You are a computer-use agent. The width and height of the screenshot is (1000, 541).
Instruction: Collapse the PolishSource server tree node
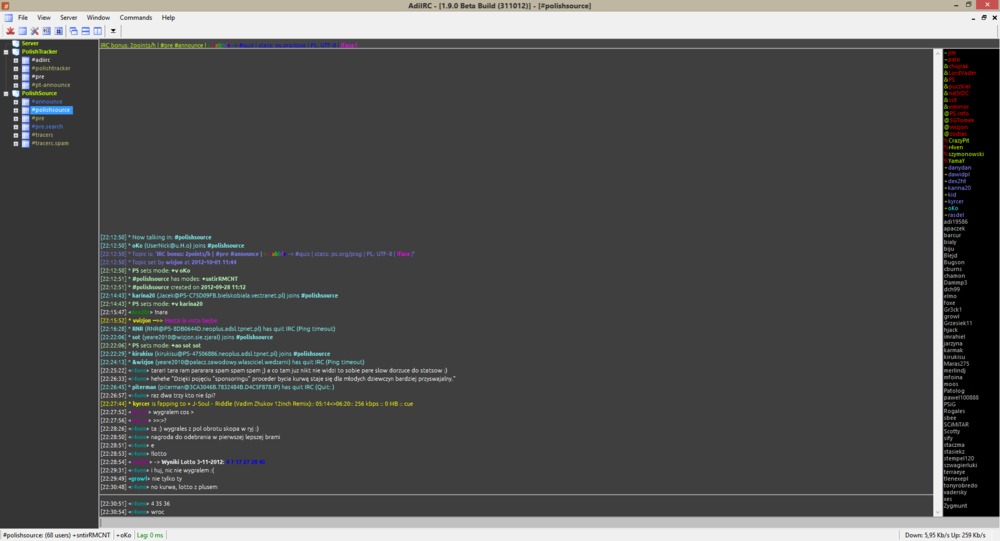5,93
